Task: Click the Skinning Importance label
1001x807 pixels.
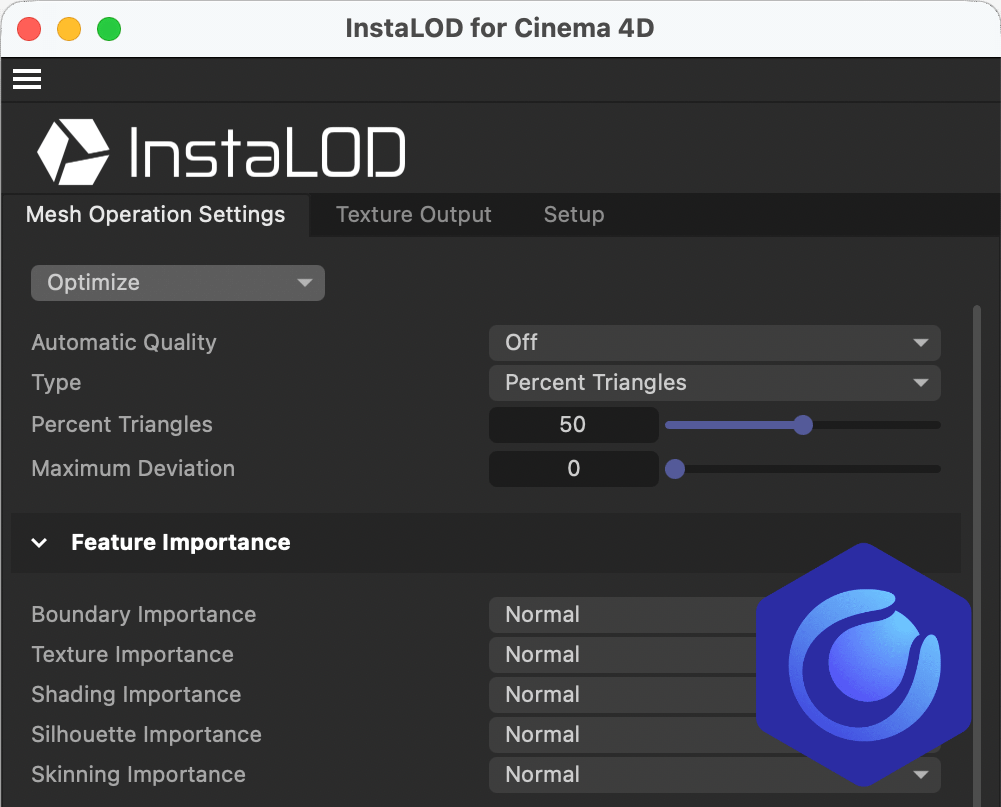Action: point(139,775)
